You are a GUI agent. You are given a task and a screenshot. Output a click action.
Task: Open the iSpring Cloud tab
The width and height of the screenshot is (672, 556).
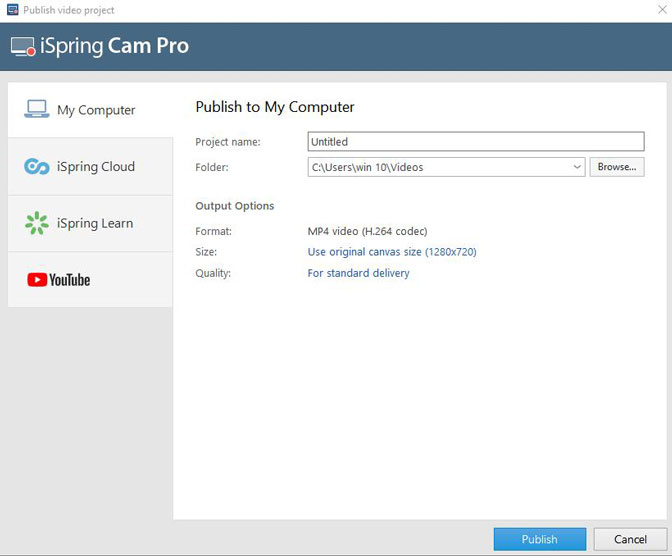[x=90, y=166]
